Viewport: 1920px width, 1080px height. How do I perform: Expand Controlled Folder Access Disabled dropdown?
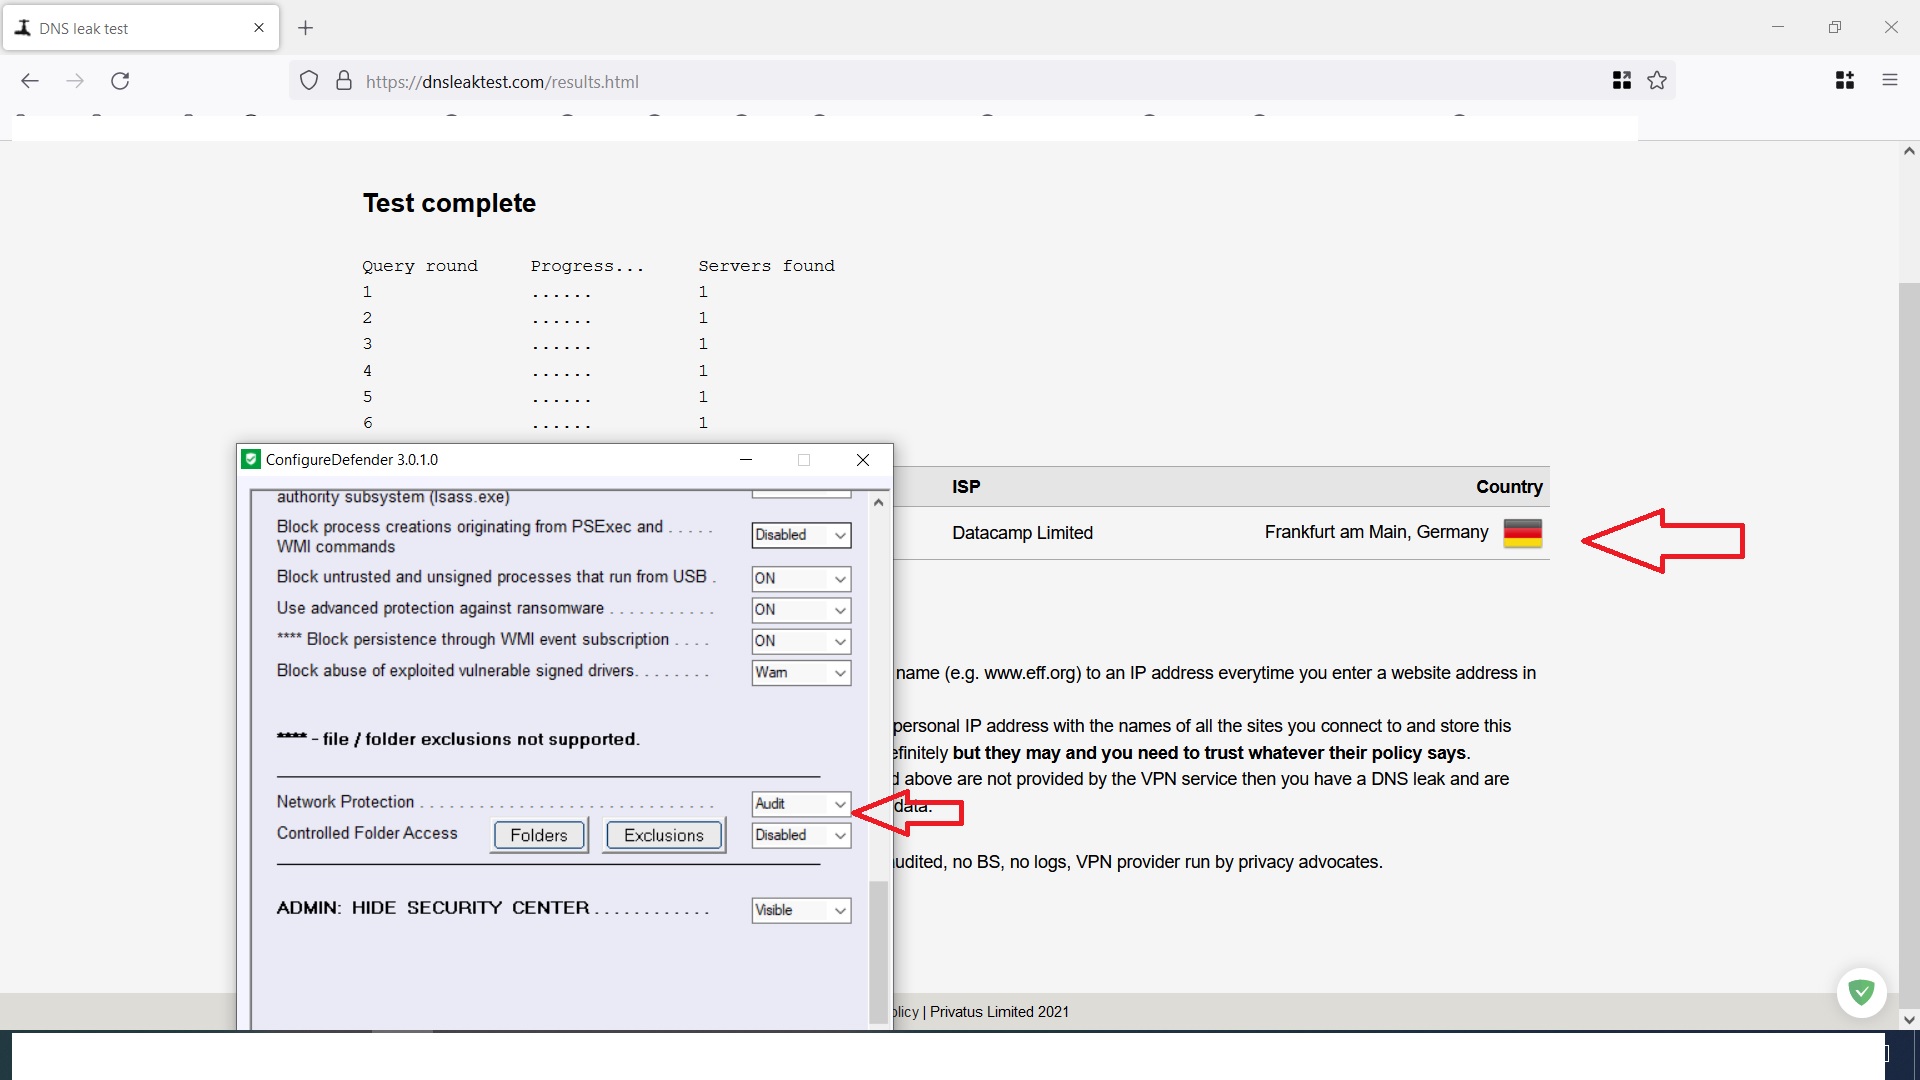[801, 835]
